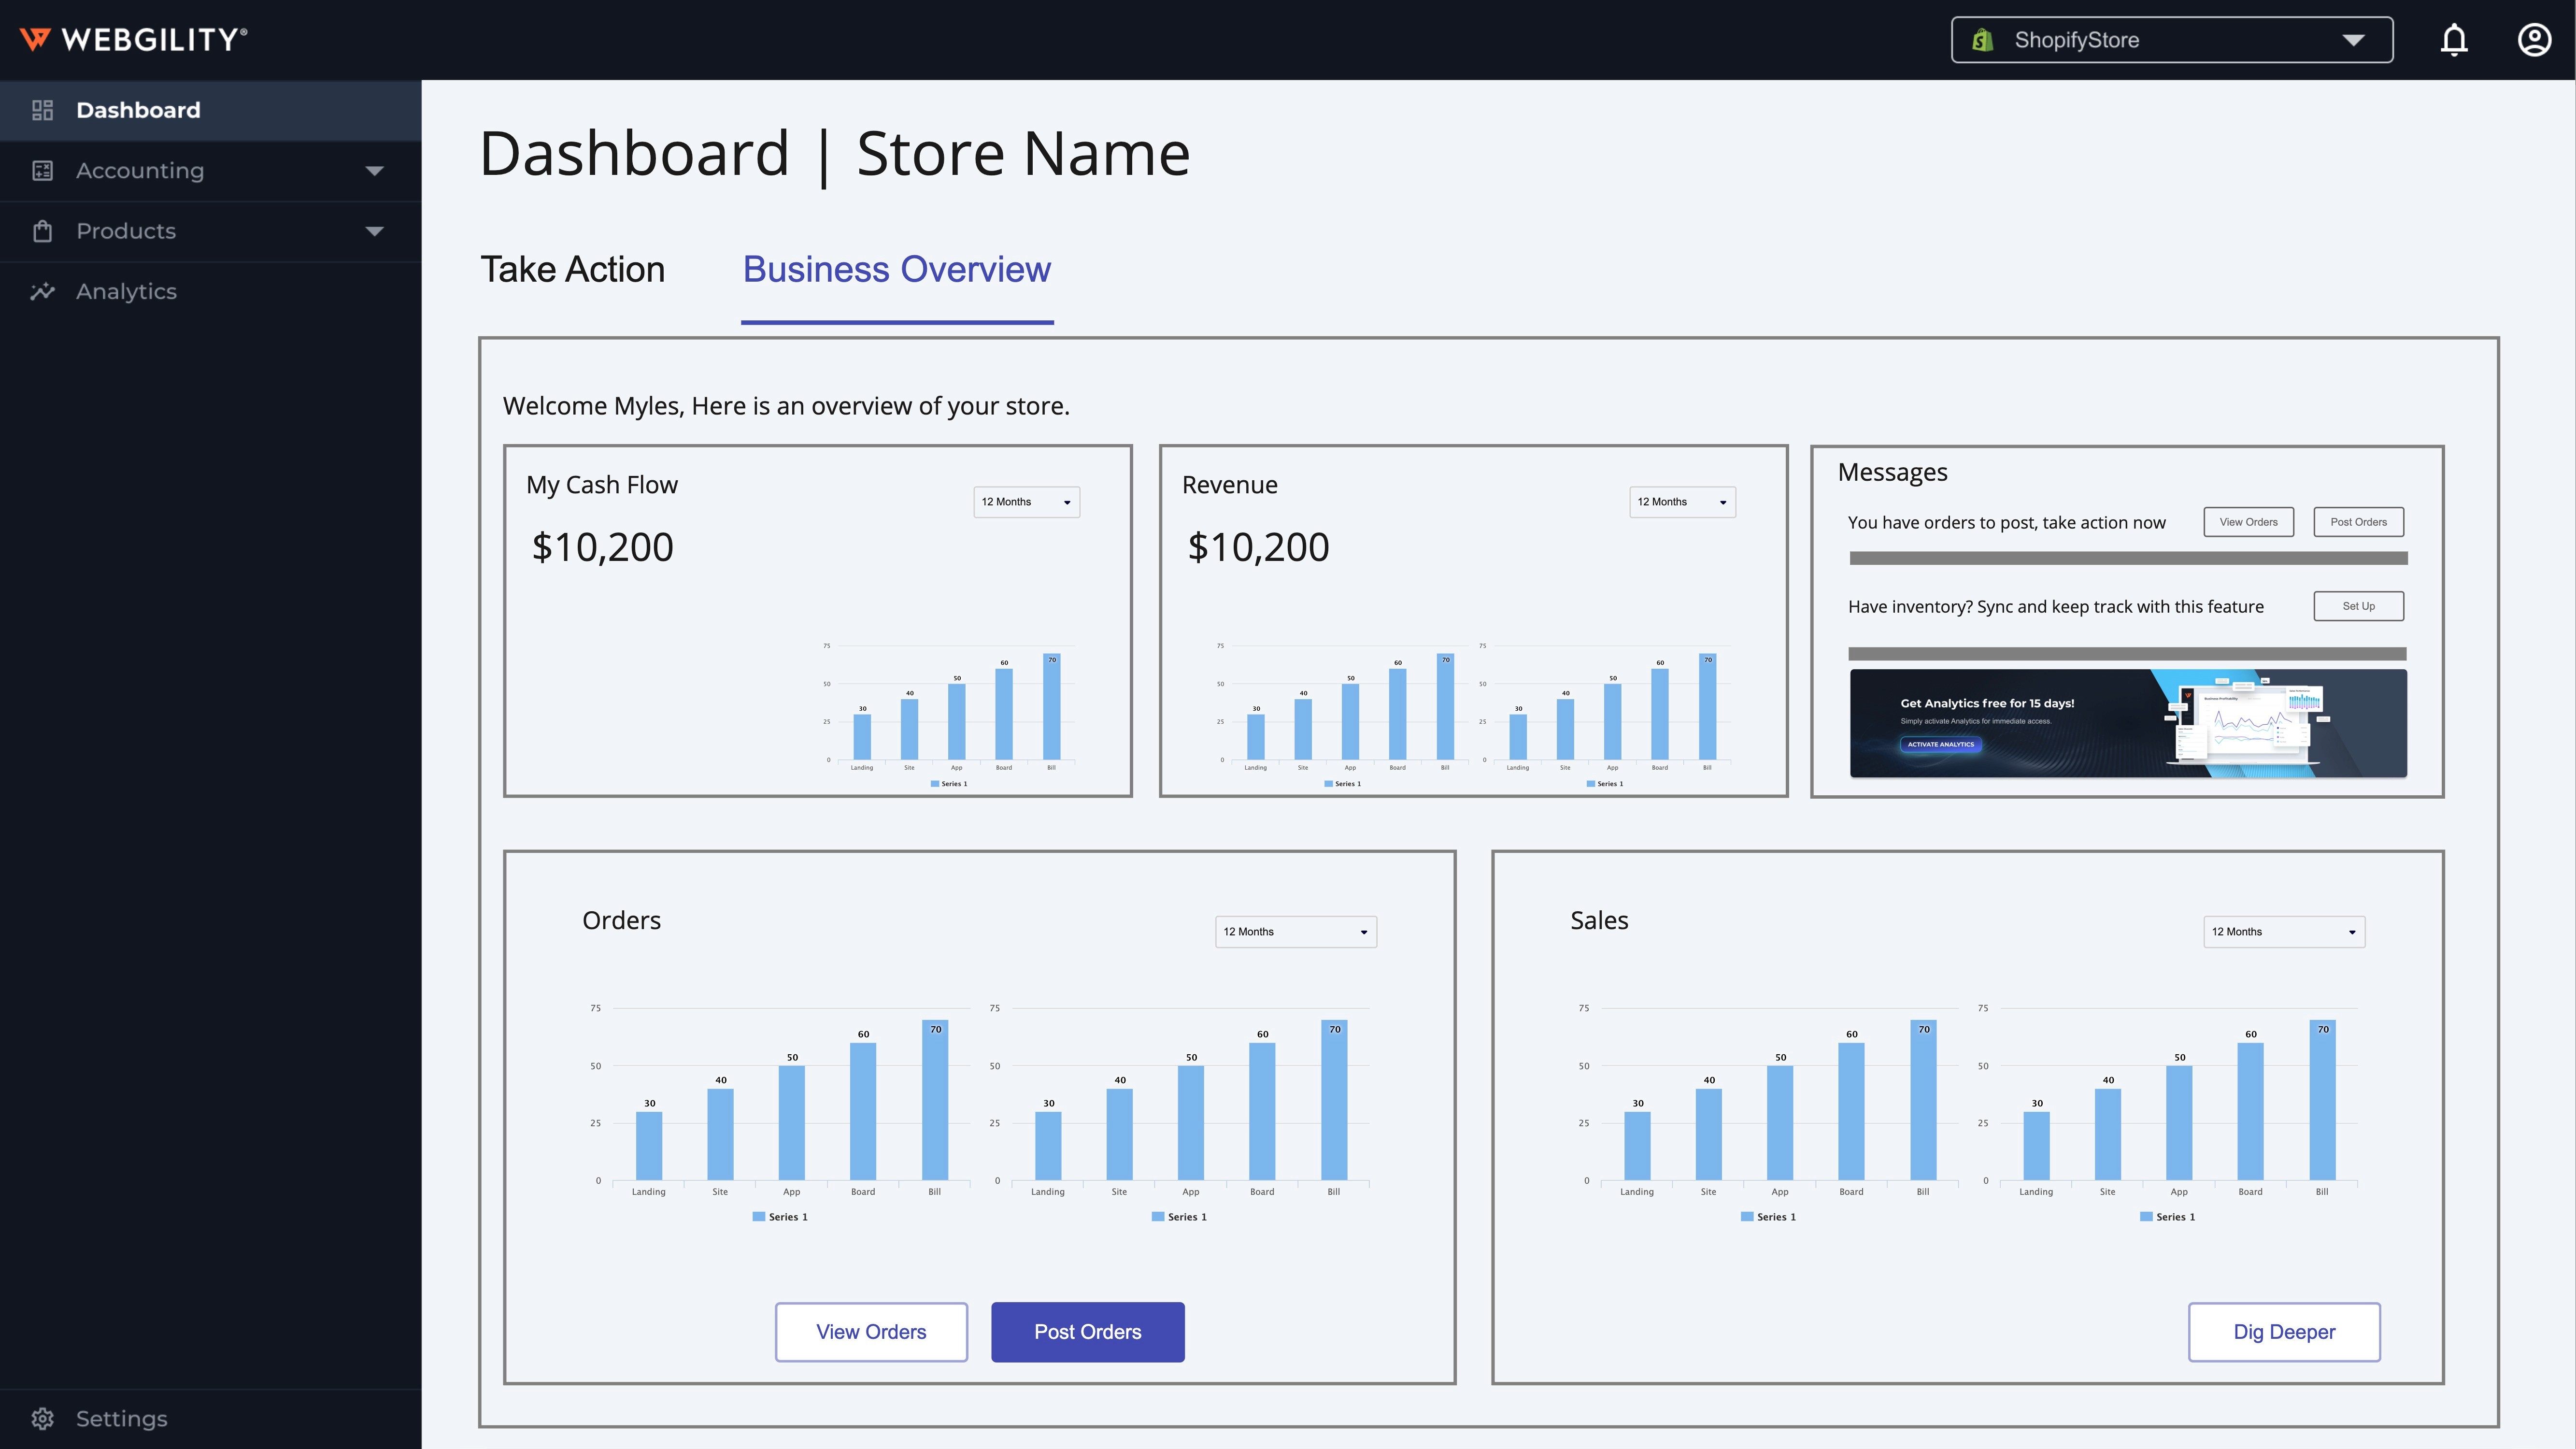Click the Dashboard grid icon in sidebar

click(x=42, y=110)
